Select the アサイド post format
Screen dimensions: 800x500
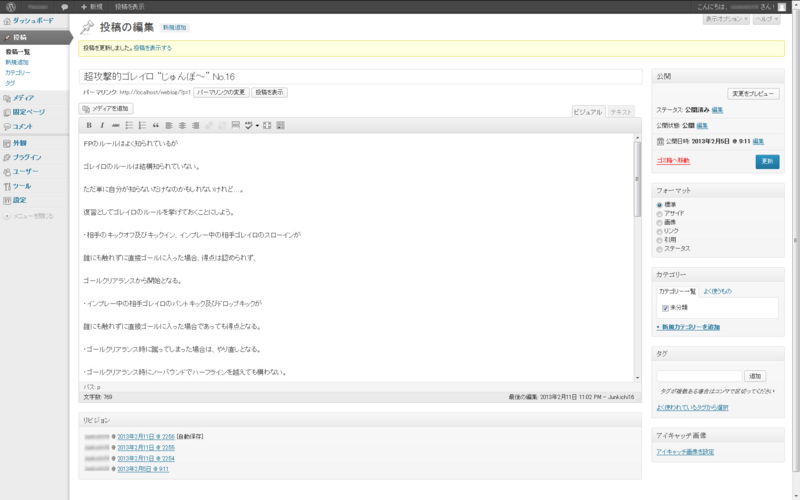coord(659,214)
